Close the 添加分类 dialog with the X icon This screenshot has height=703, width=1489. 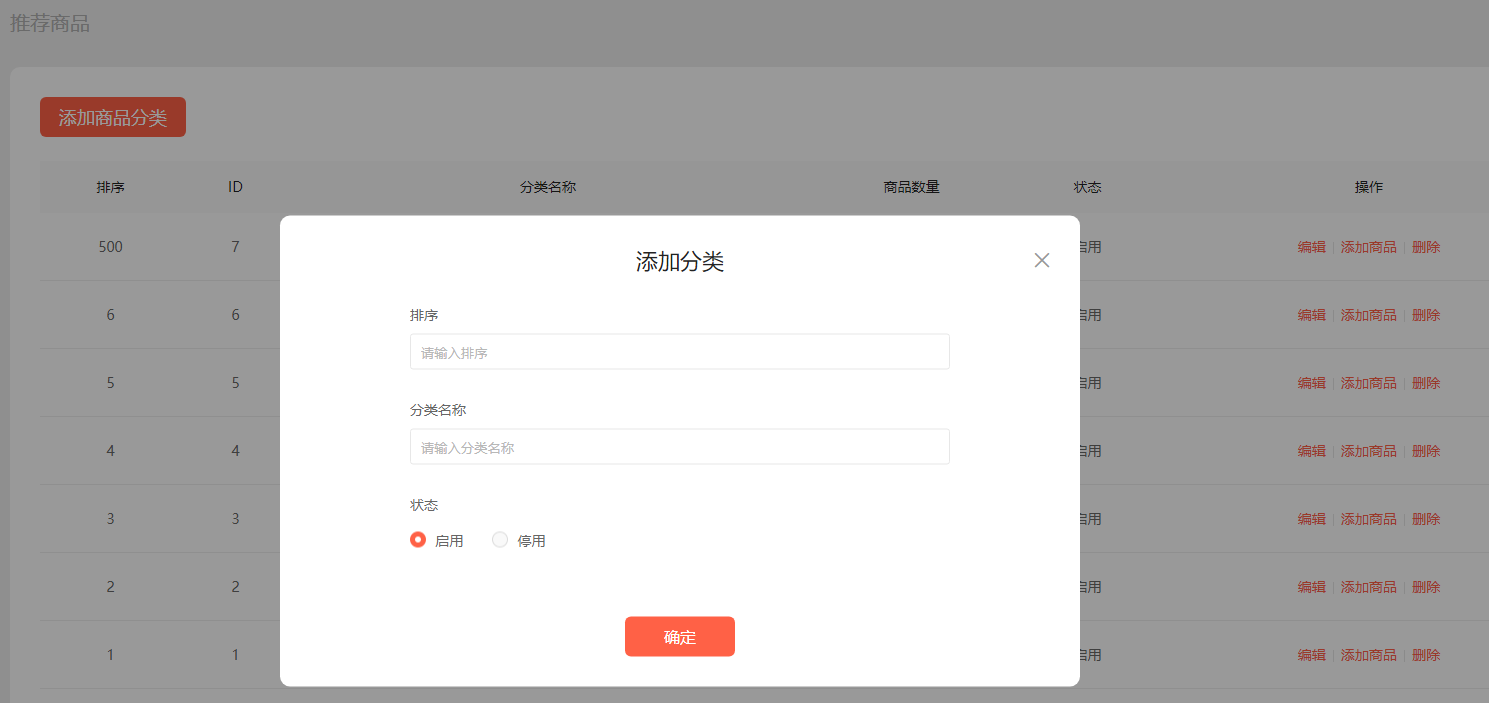click(1042, 261)
